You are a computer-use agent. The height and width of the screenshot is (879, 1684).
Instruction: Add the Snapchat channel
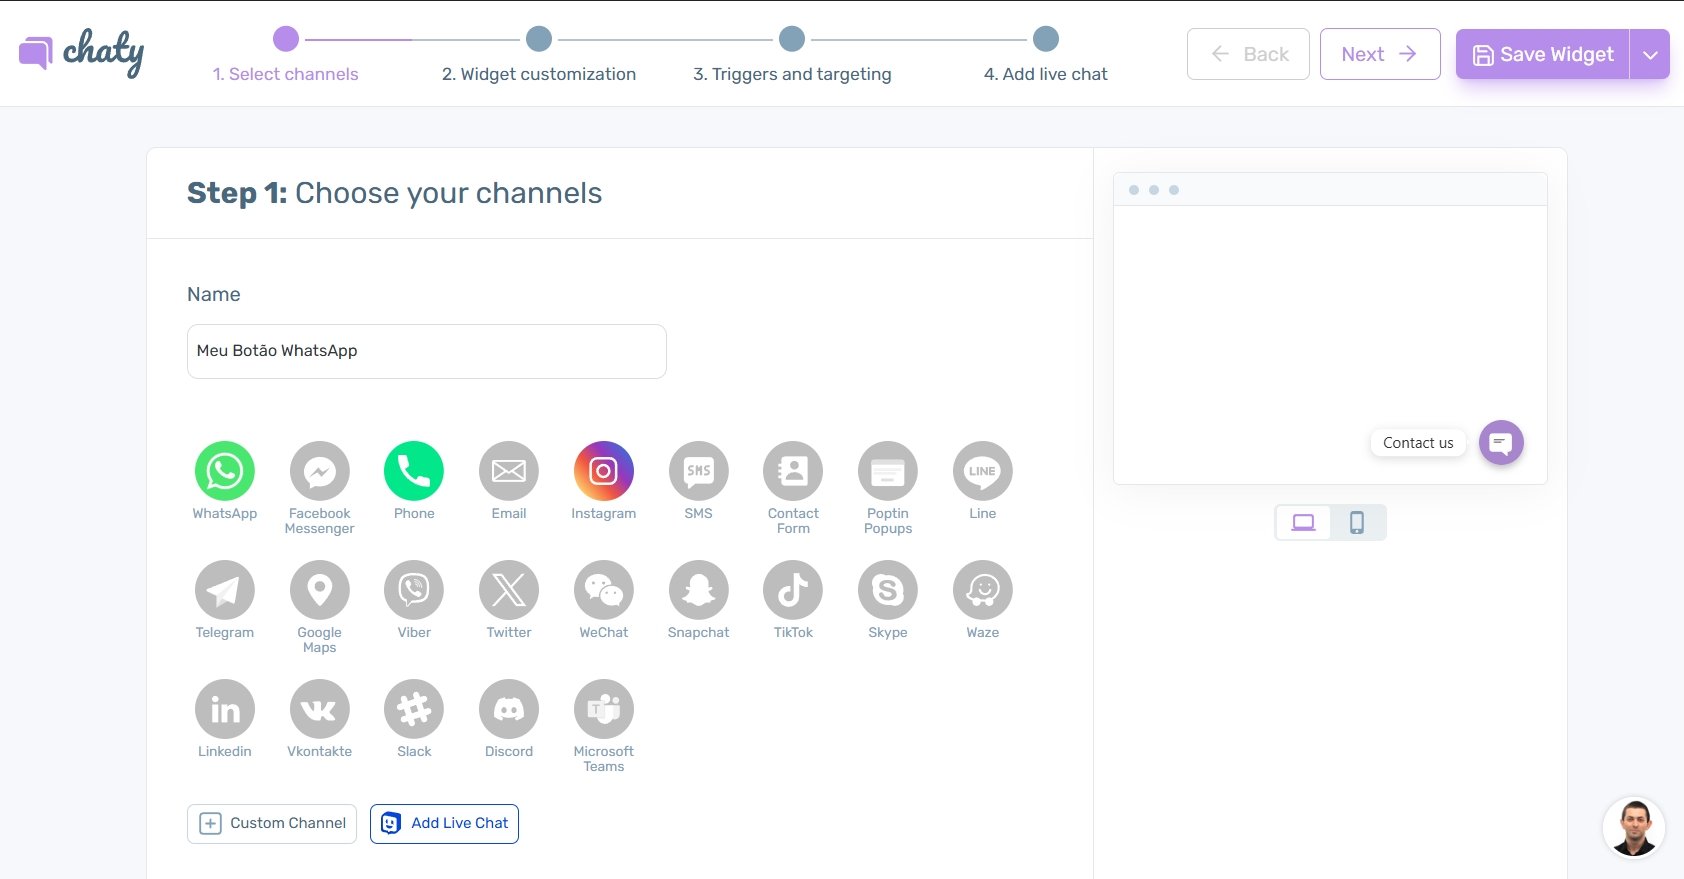[698, 590]
